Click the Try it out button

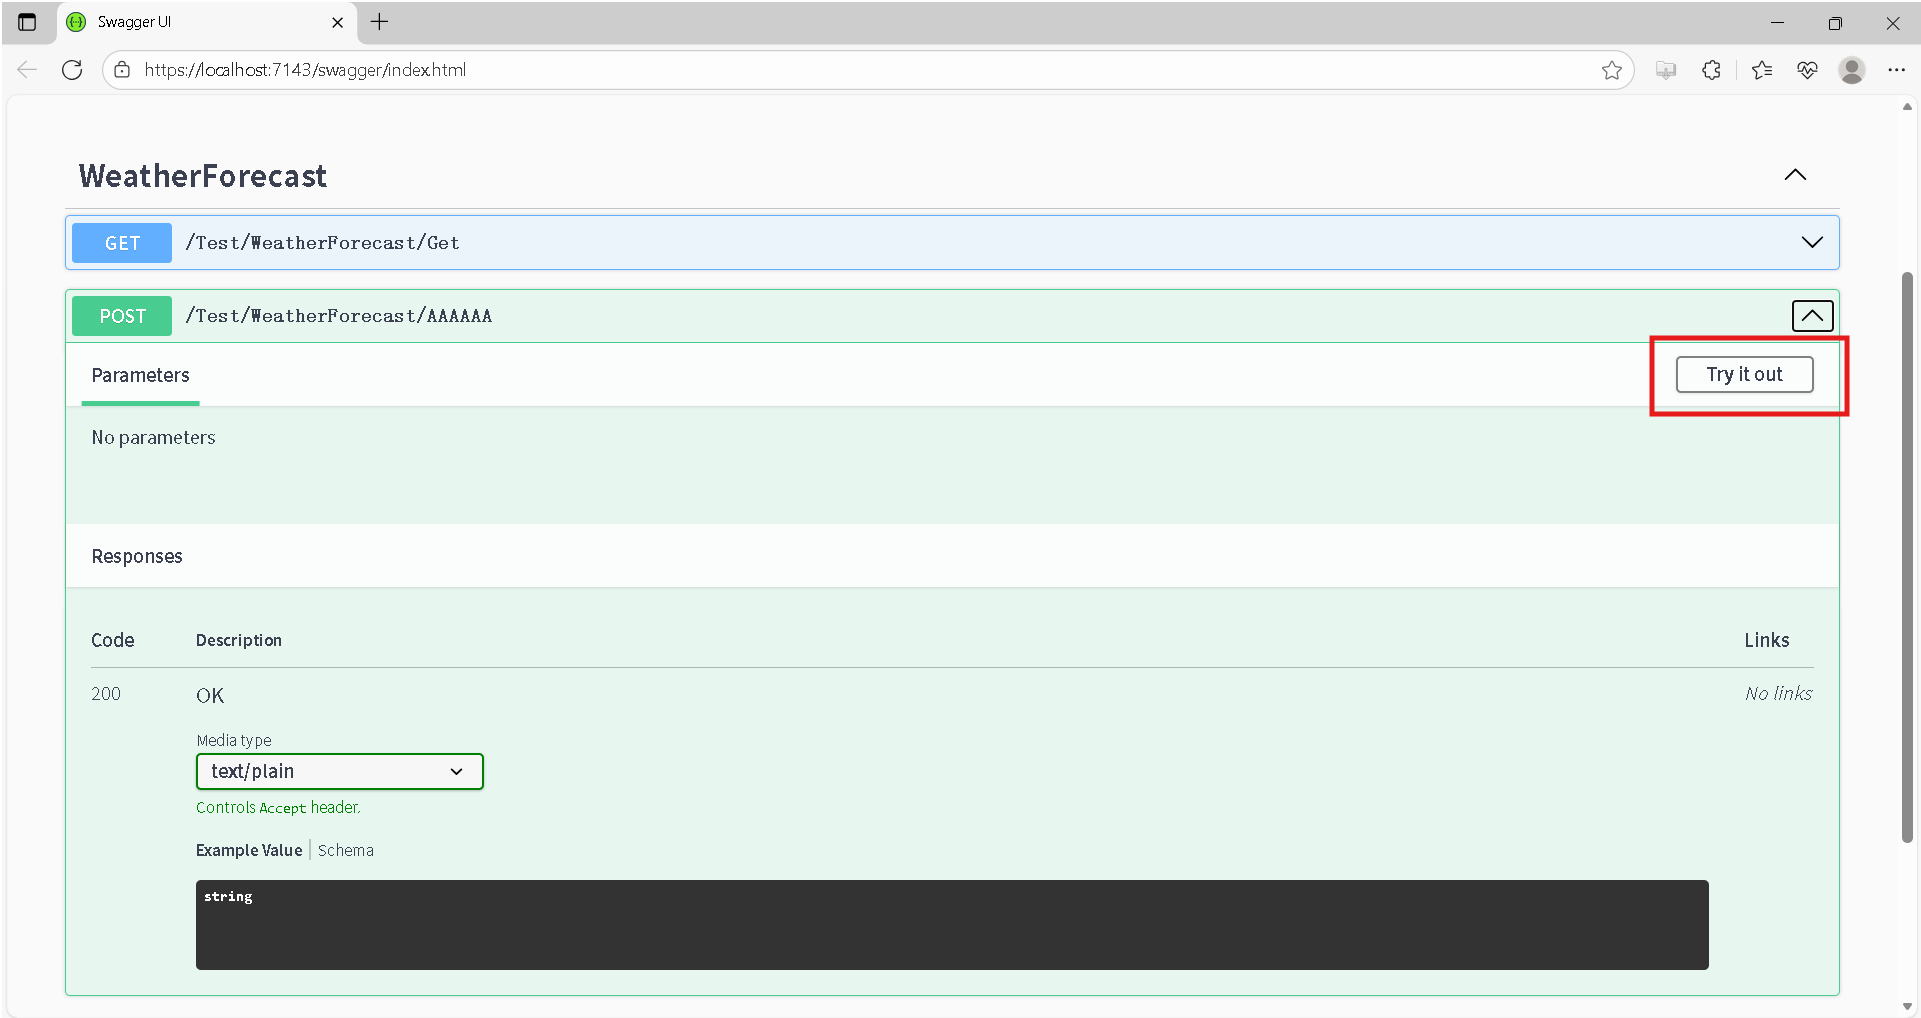1744,375
